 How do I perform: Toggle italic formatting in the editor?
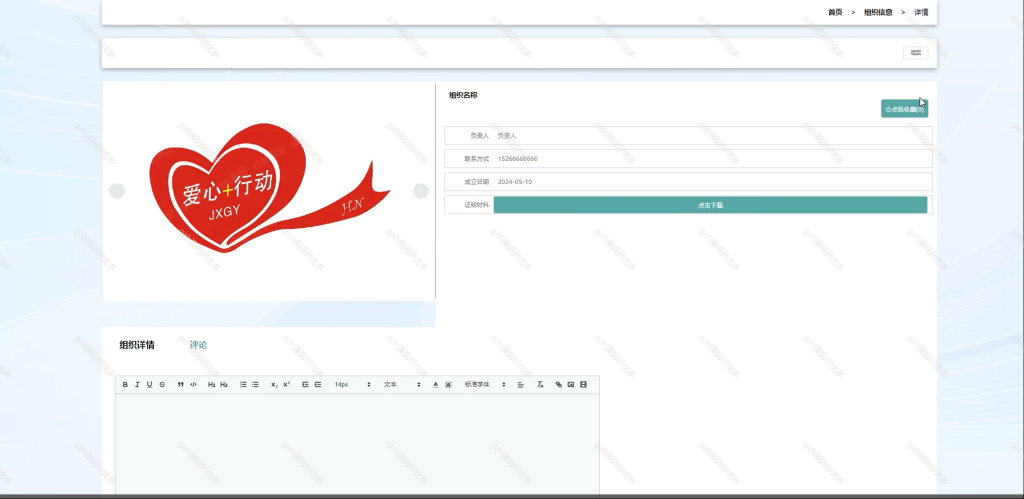click(137, 385)
